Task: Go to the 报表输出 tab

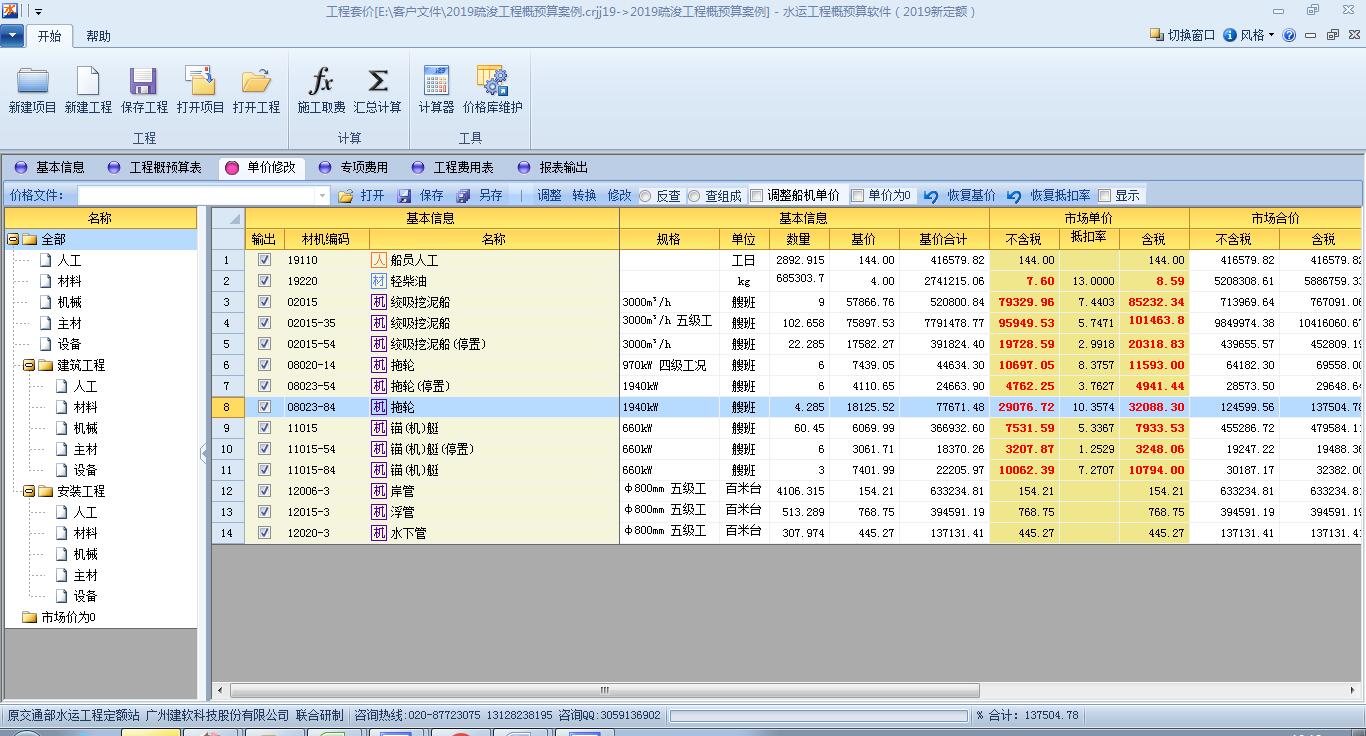Action: (553, 167)
